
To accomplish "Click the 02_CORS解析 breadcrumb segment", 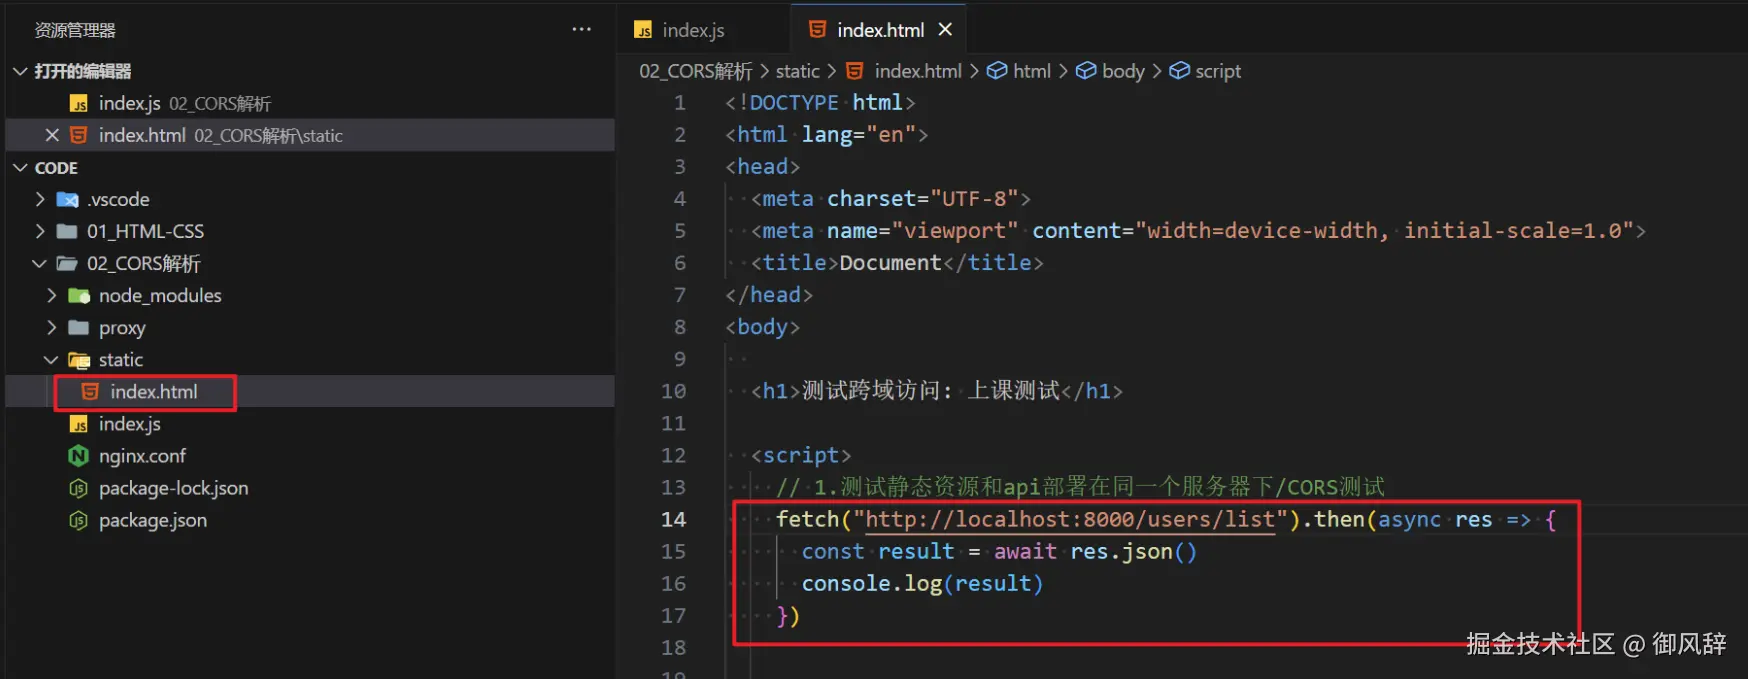I will (x=696, y=71).
